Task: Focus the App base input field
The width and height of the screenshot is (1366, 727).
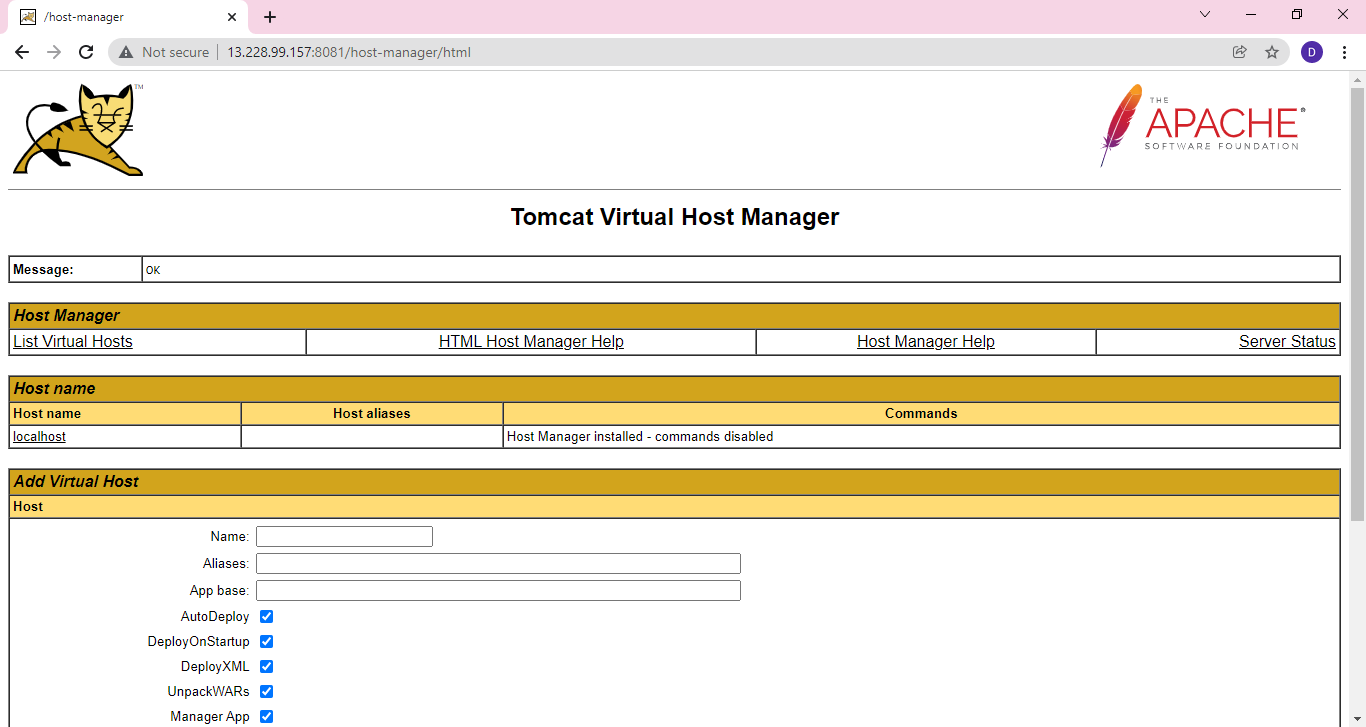Action: [498, 590]
